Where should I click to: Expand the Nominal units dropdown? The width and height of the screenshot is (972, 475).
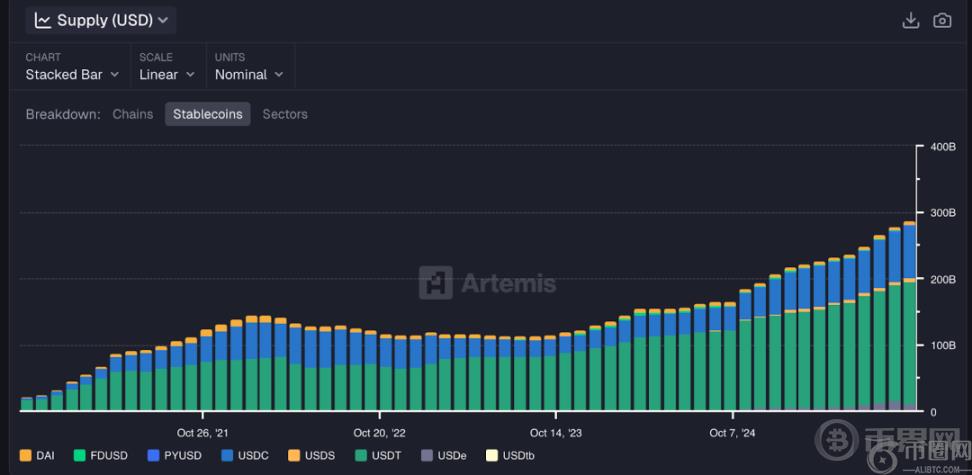click(249, 74)
